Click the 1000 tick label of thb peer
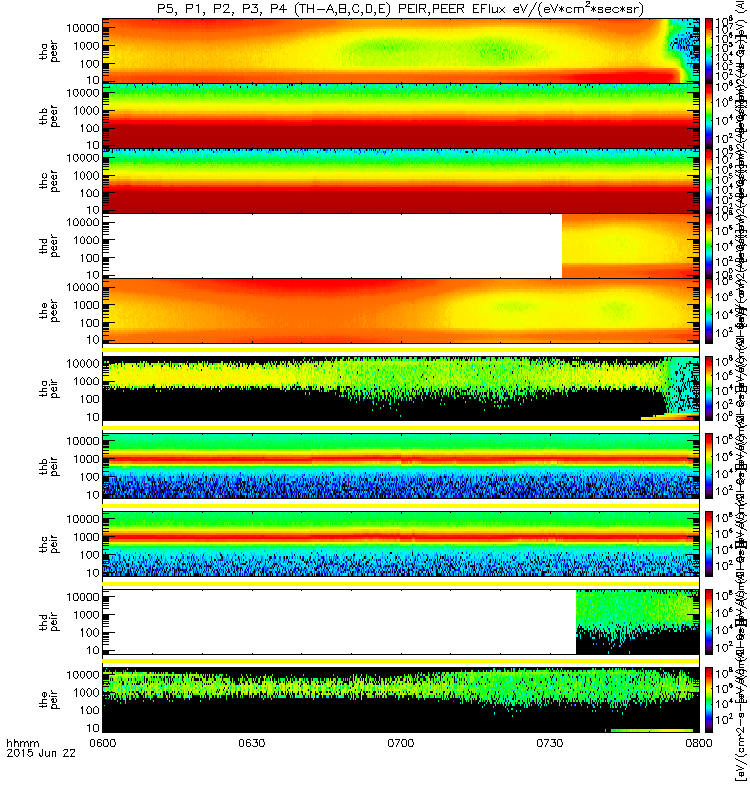Screen dimensions: 750x800 pos(86,111)
